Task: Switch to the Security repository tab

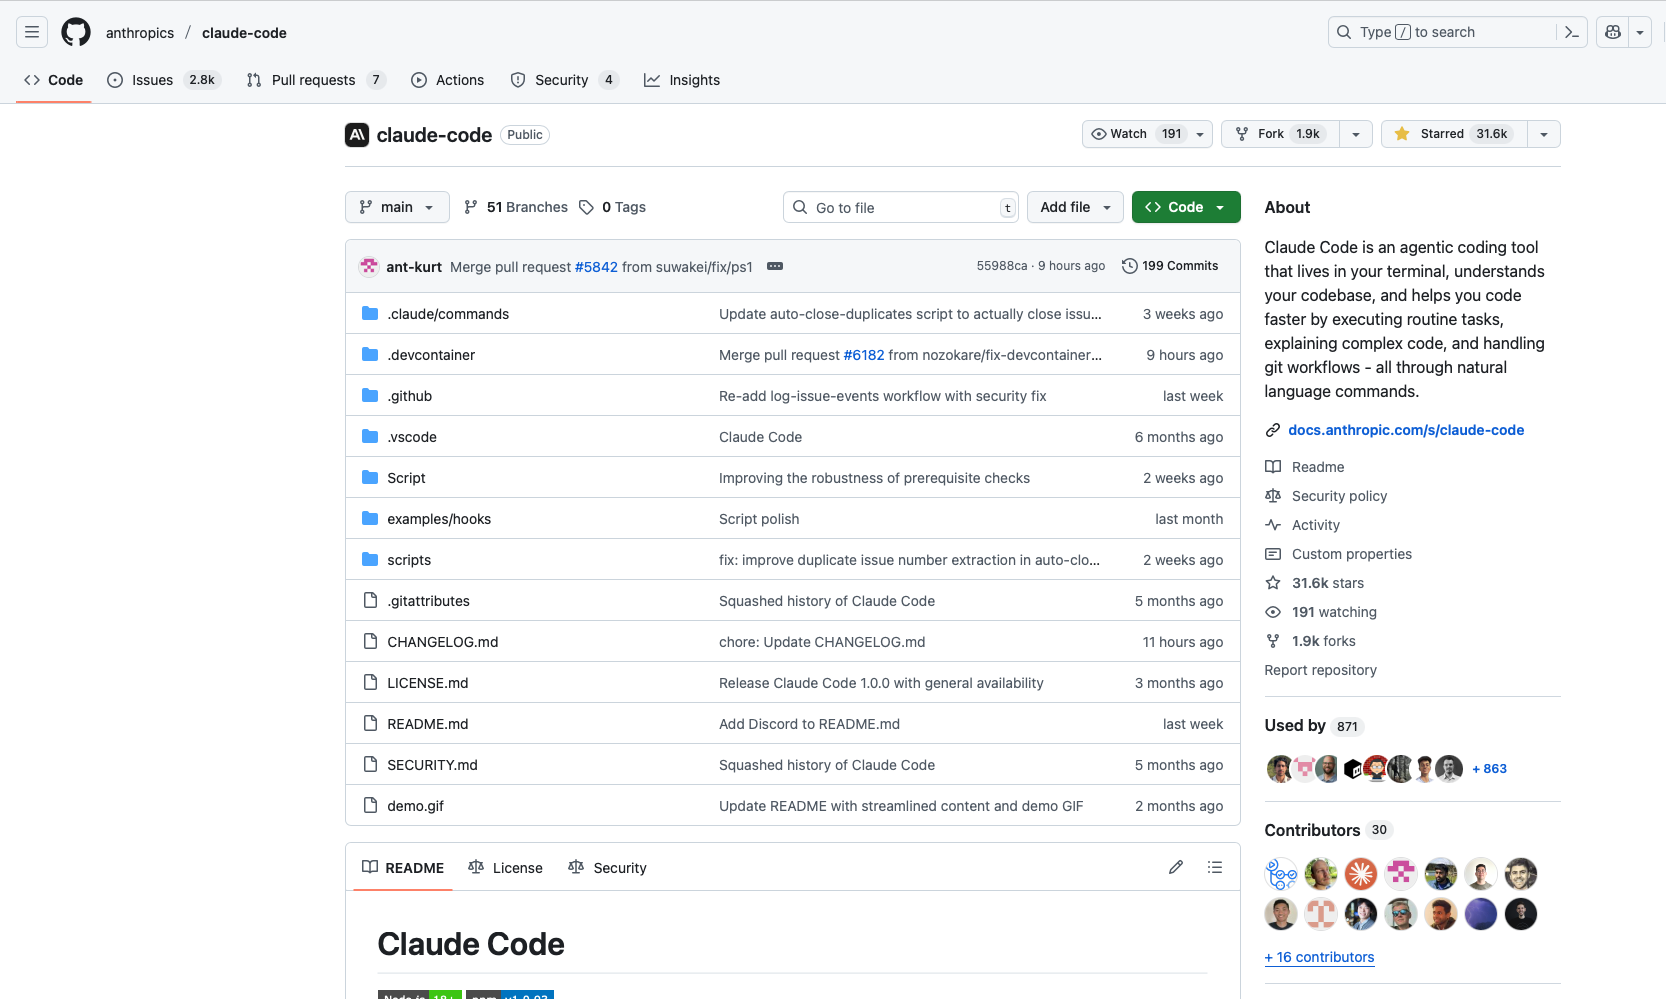Action: [565, 80]
